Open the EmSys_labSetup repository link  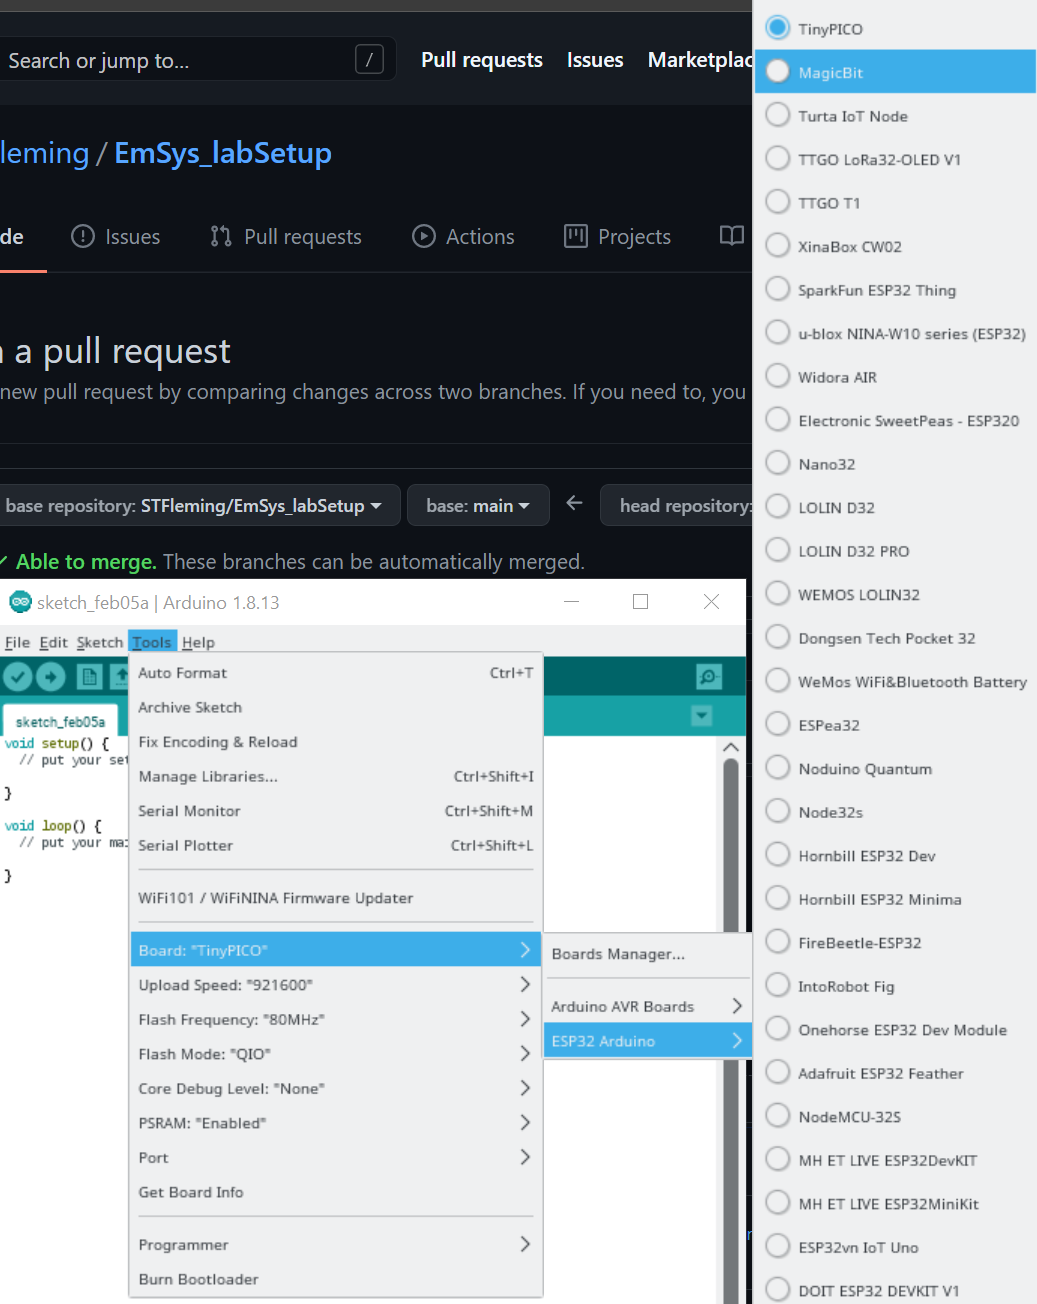point(223,153)
